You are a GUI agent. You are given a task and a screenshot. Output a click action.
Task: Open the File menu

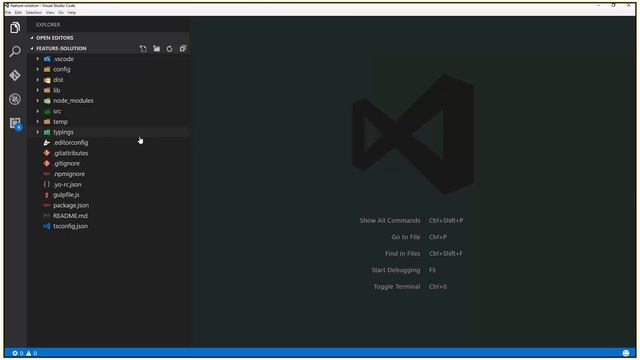point(8,13)
